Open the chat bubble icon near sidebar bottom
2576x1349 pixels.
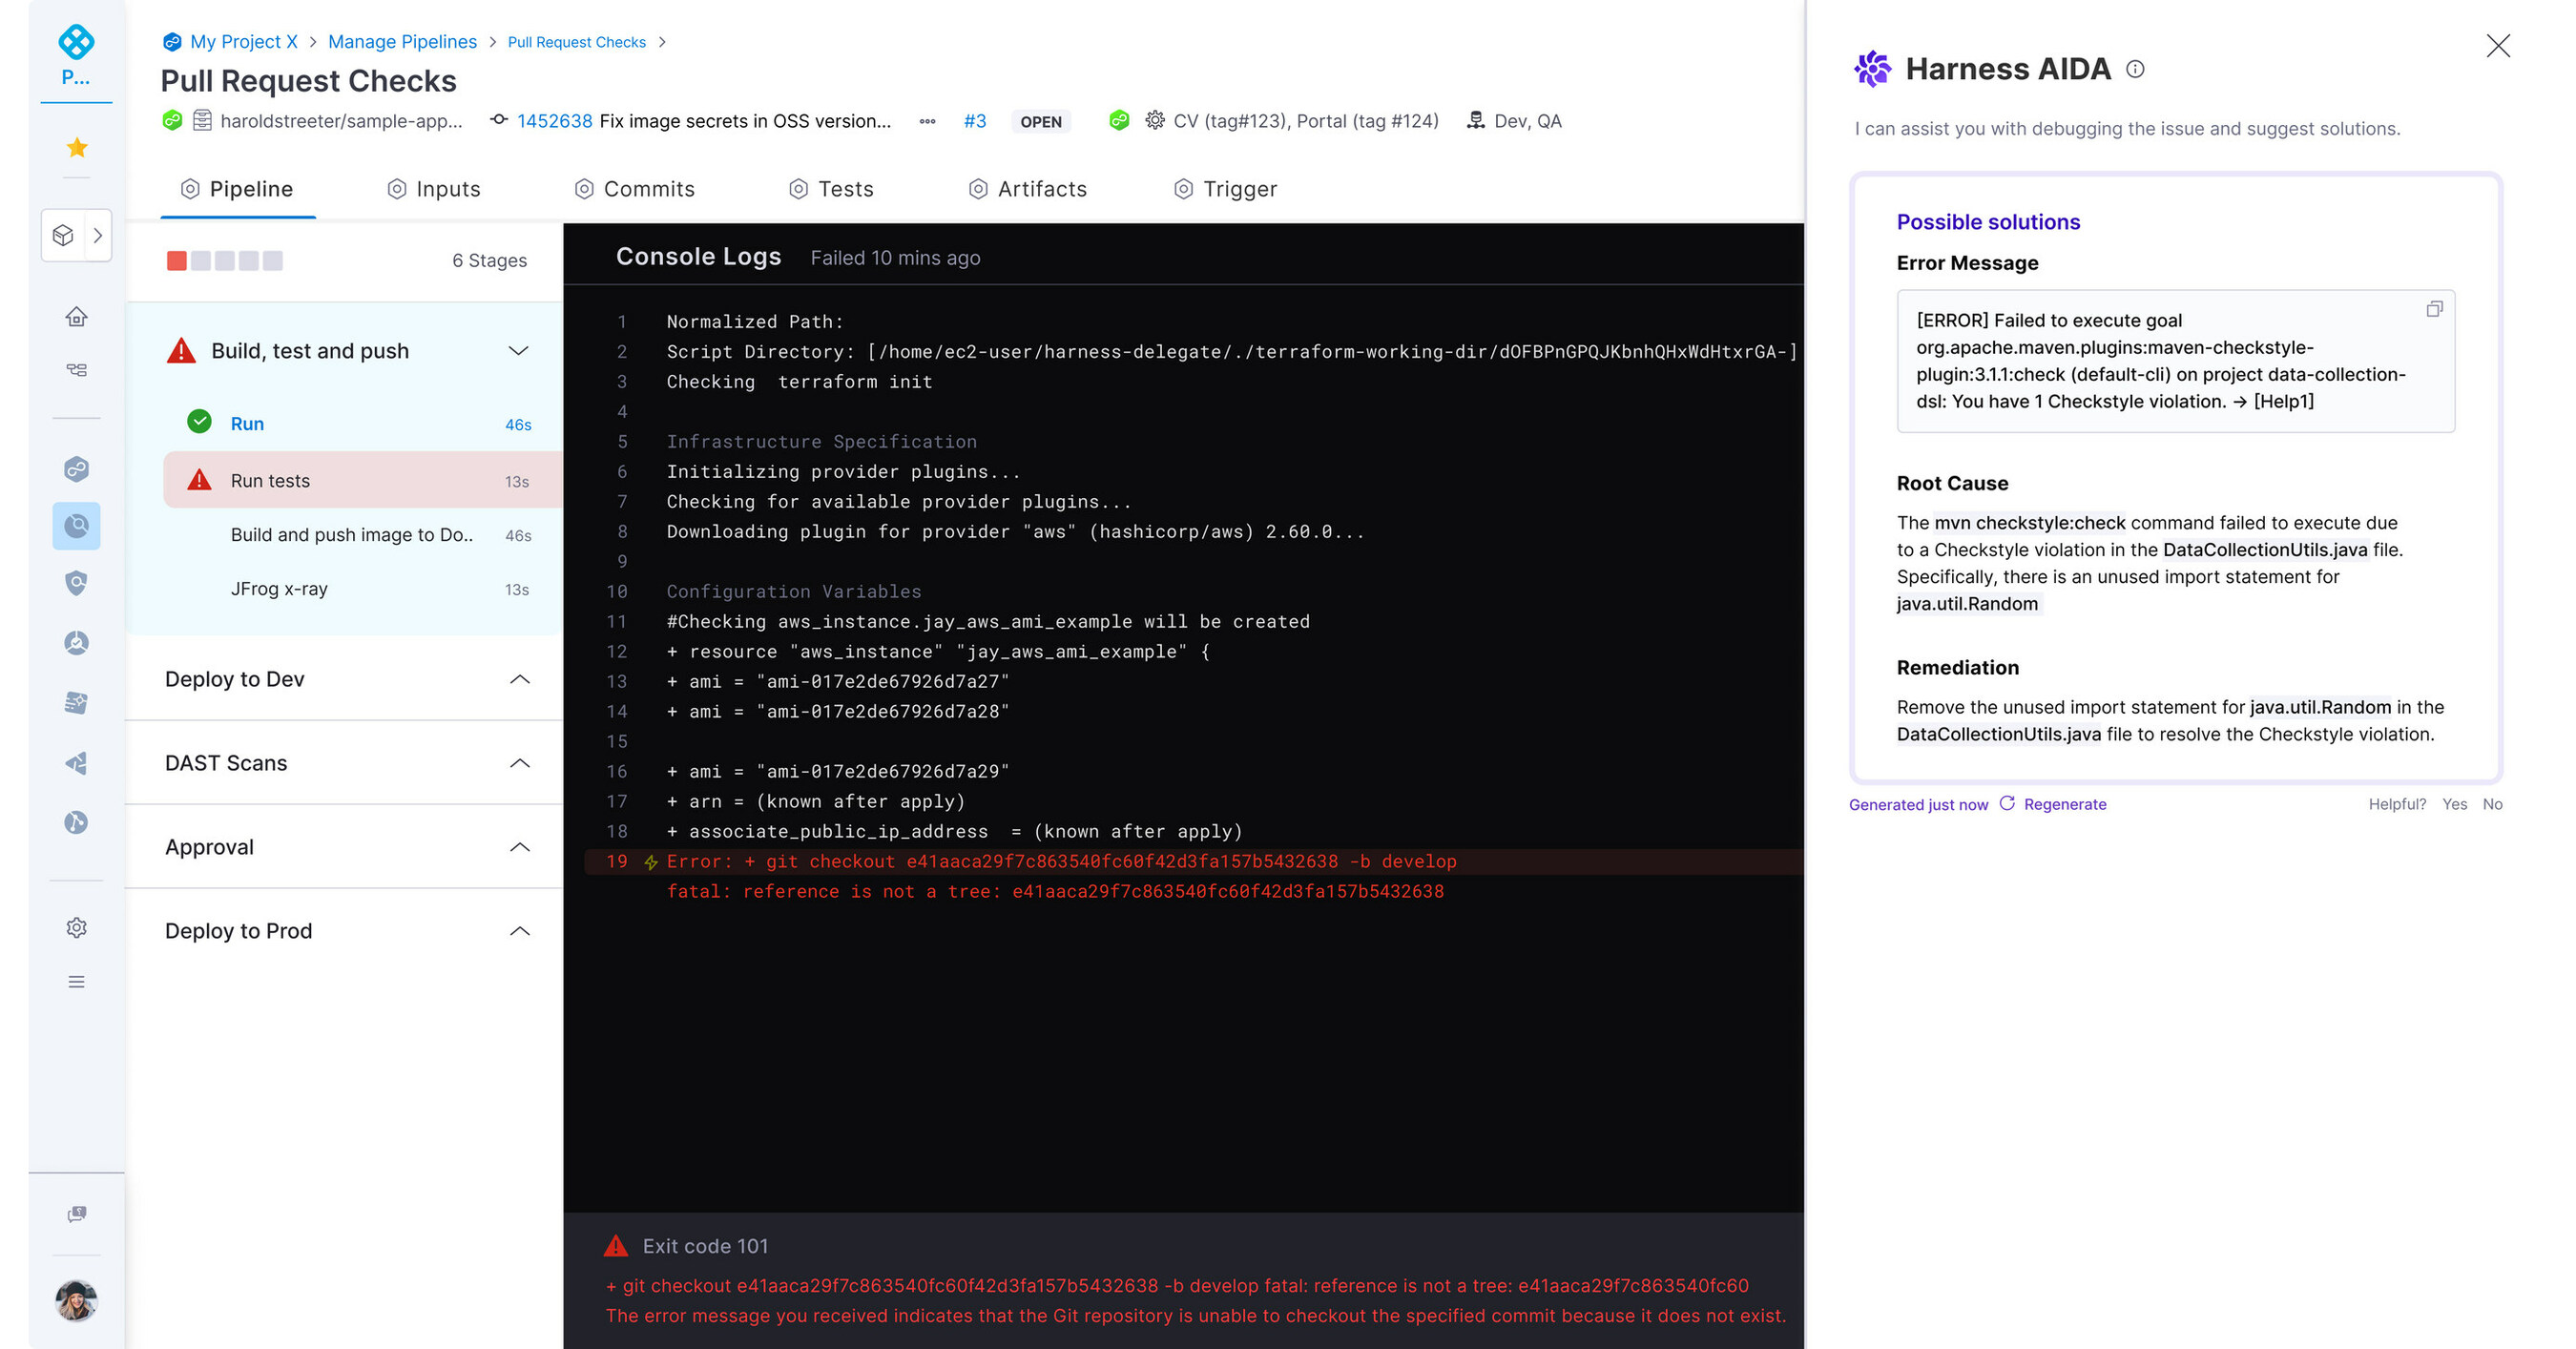pos(76,1214)
